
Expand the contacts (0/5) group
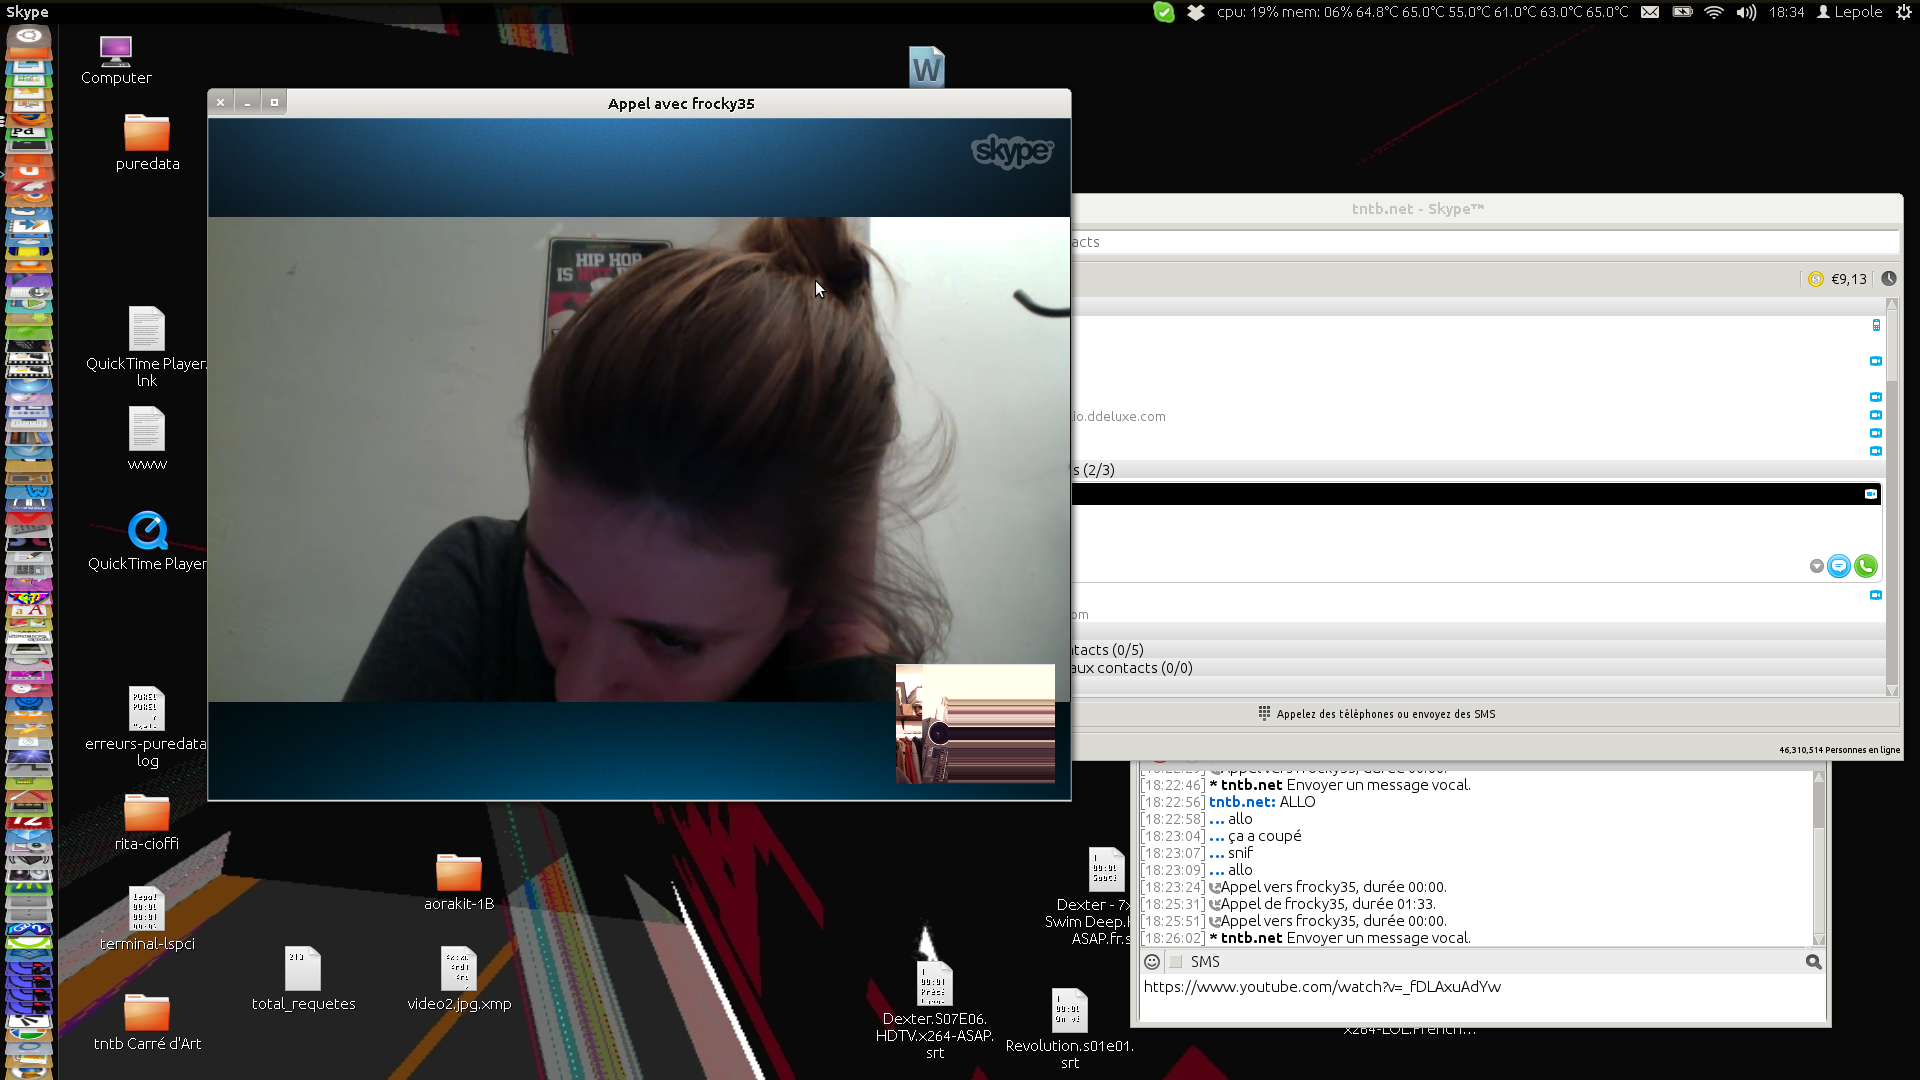pos(1108,650)
